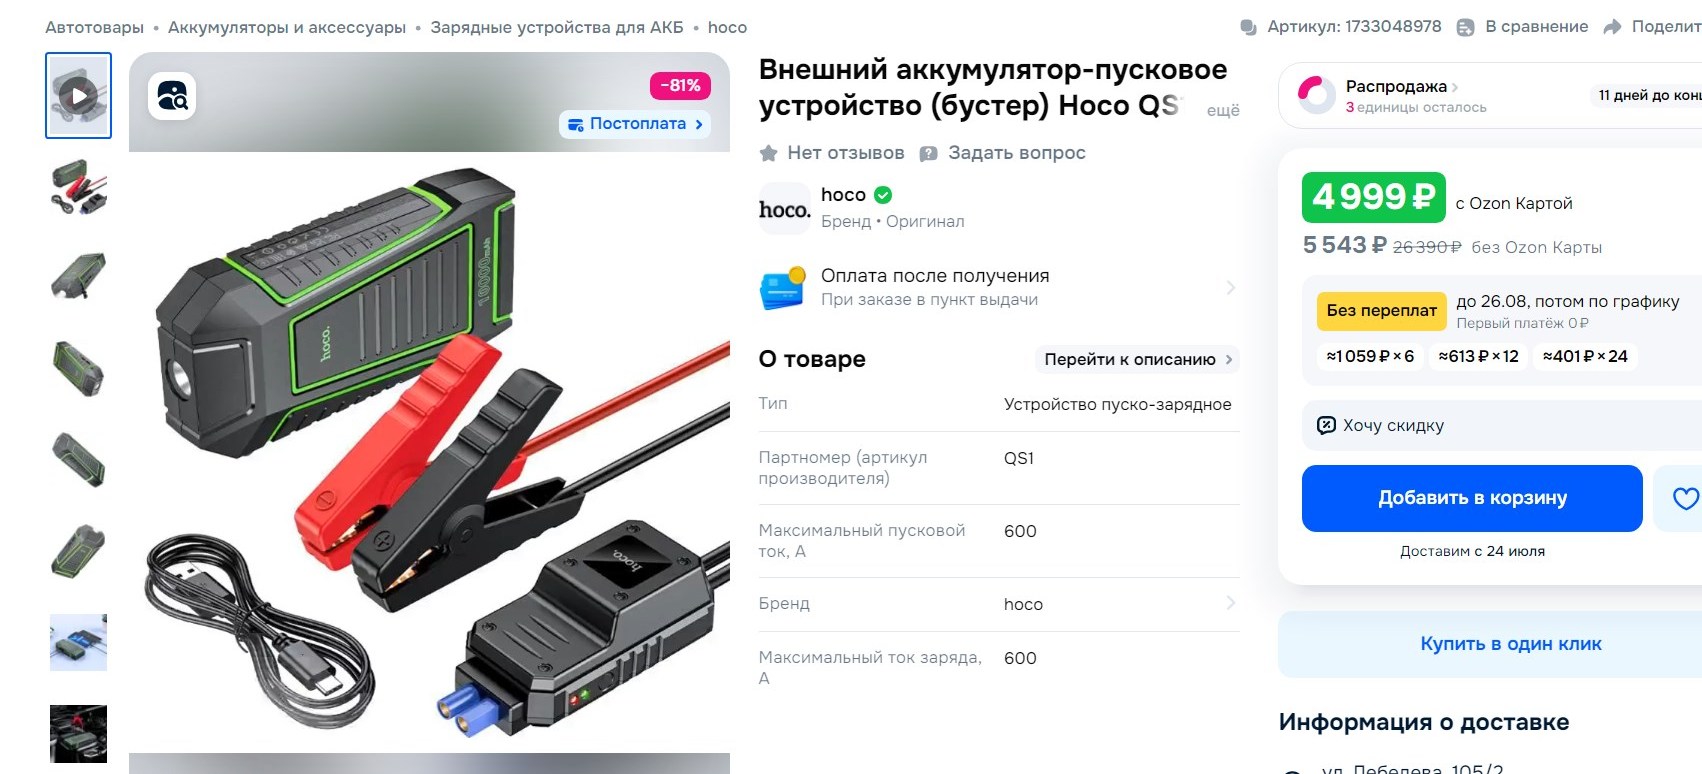Click the star icon near Нет отзывов
Viewport: 1702px width, 774px height.
click(768, 153)
